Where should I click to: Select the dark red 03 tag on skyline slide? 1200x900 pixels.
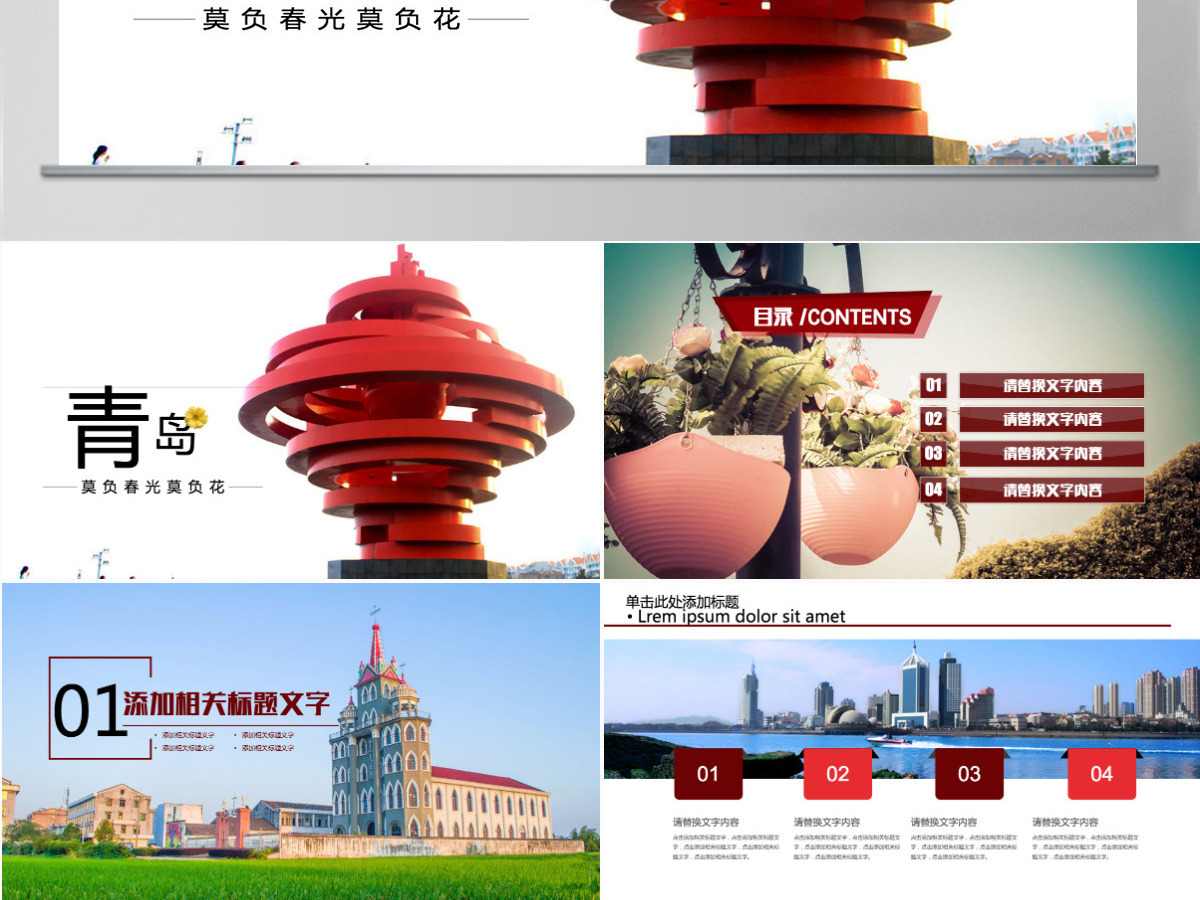pyautogui.click(x=969, y=773)
